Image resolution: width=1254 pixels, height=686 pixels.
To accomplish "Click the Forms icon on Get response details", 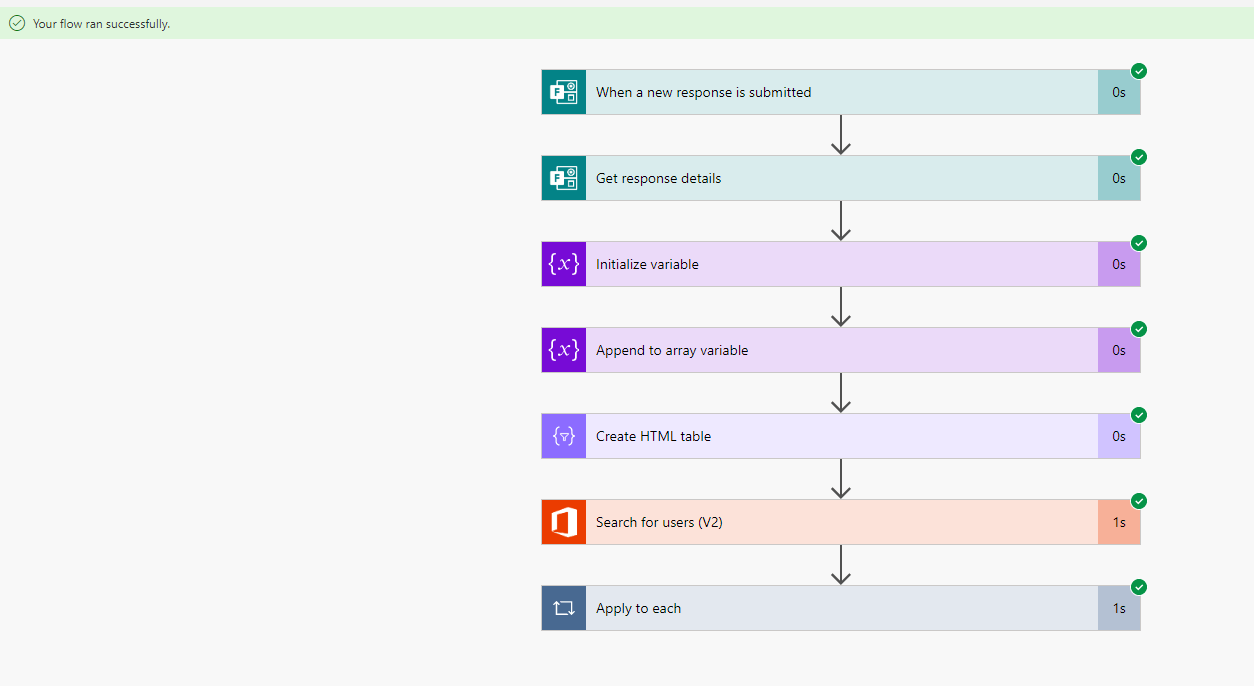I will 563,177.
